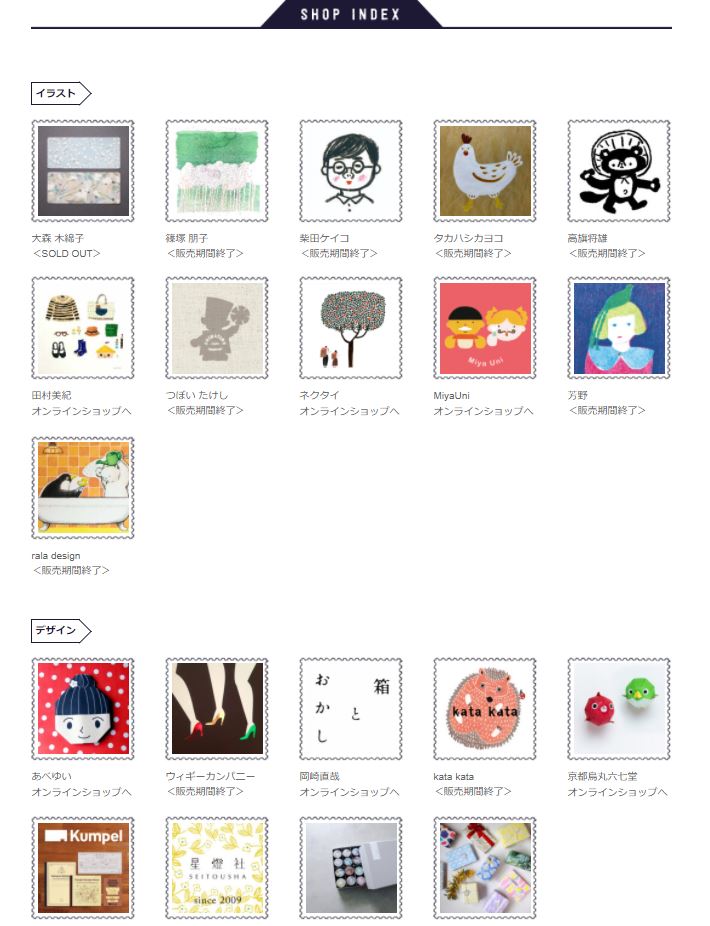Viewport: 710px width, 926px height.
Task: Visit 京都烏丸六七堂 online shop link
Action: coord(618,791)
